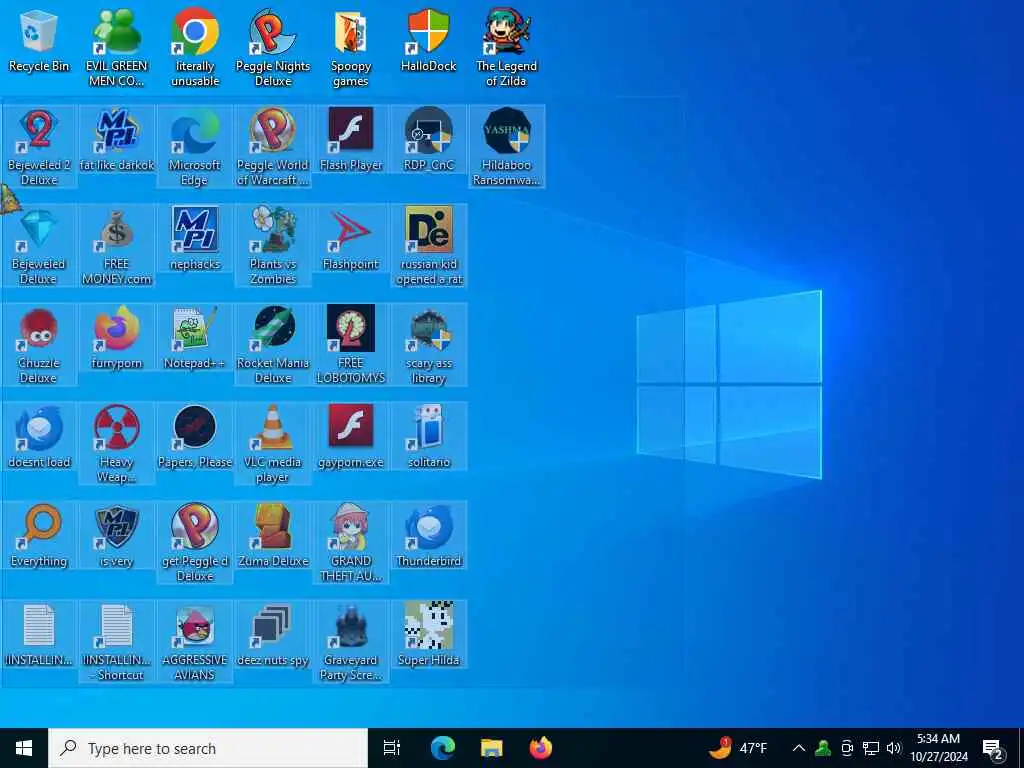Open the 47°F weather widget
The height and width of the screenshot is (768, 1024).
[739, 748]
